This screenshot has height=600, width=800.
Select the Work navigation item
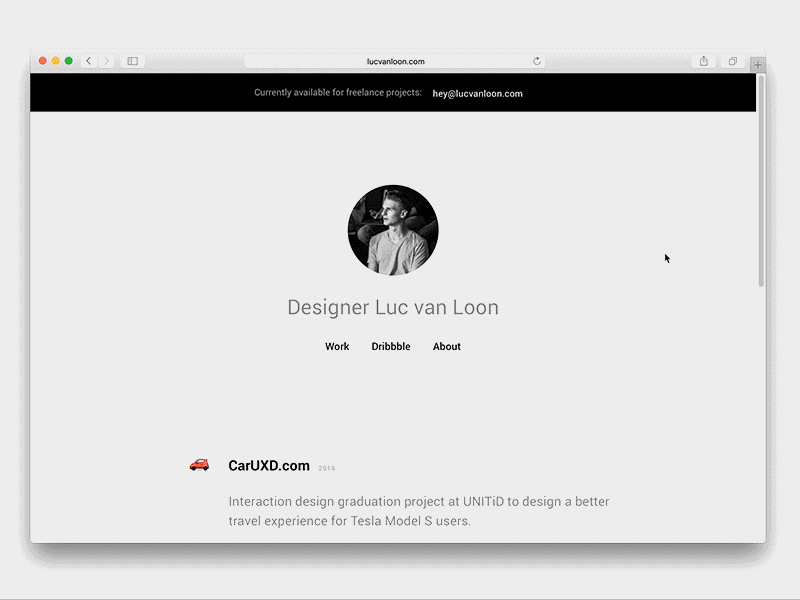click(336, 346)
